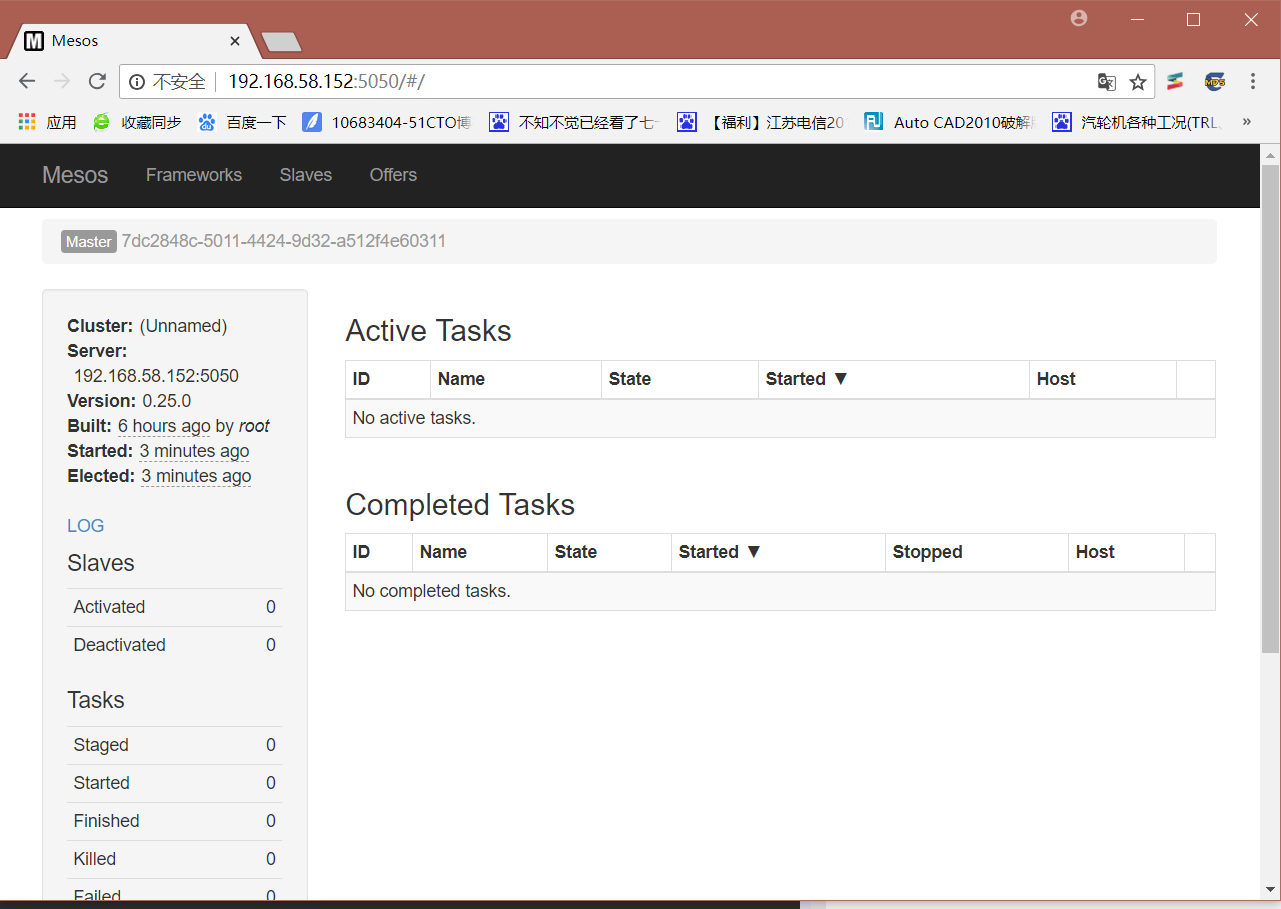Viewport: 1281px width, 909px height.
Task: Open the 汽轮机各种工况 bookmark
Action: click(1137, 122)
